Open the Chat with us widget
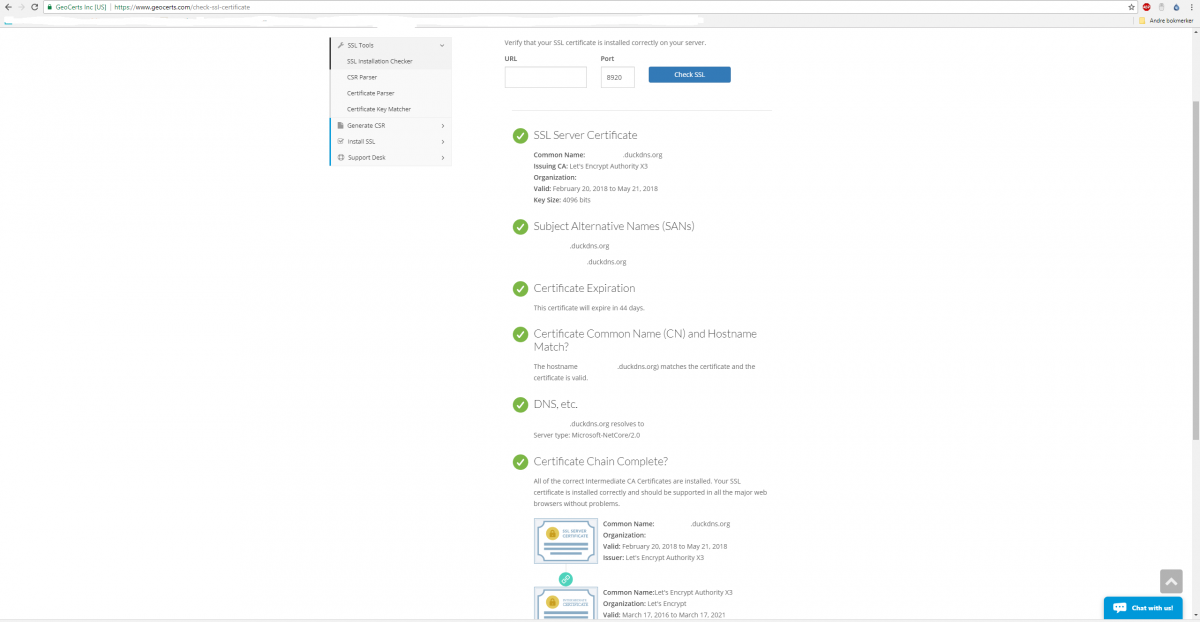The width and height of the screenshot is (1200, 622). click(x=1143, y=607)
